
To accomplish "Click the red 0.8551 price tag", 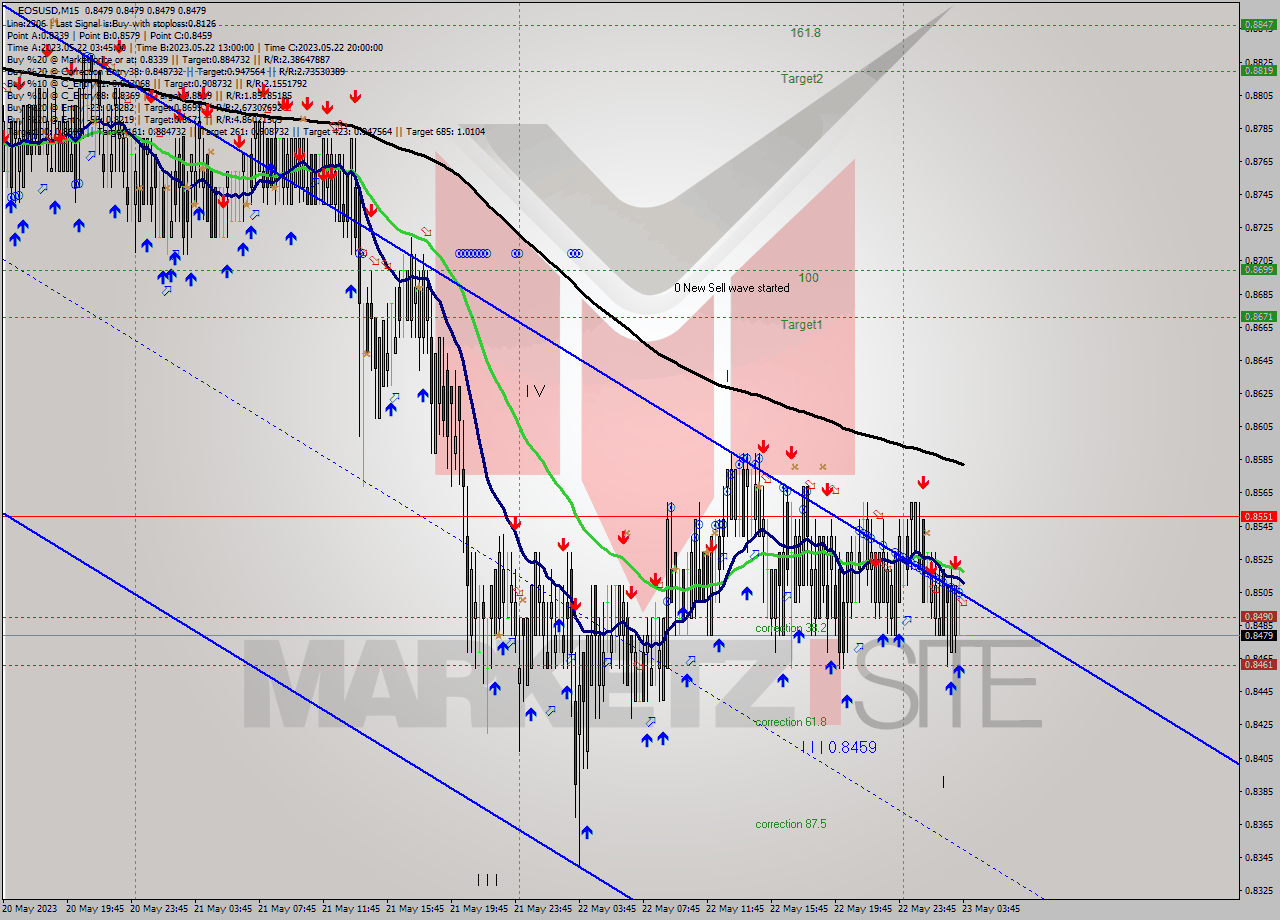I will click(x=1257, y=516).
